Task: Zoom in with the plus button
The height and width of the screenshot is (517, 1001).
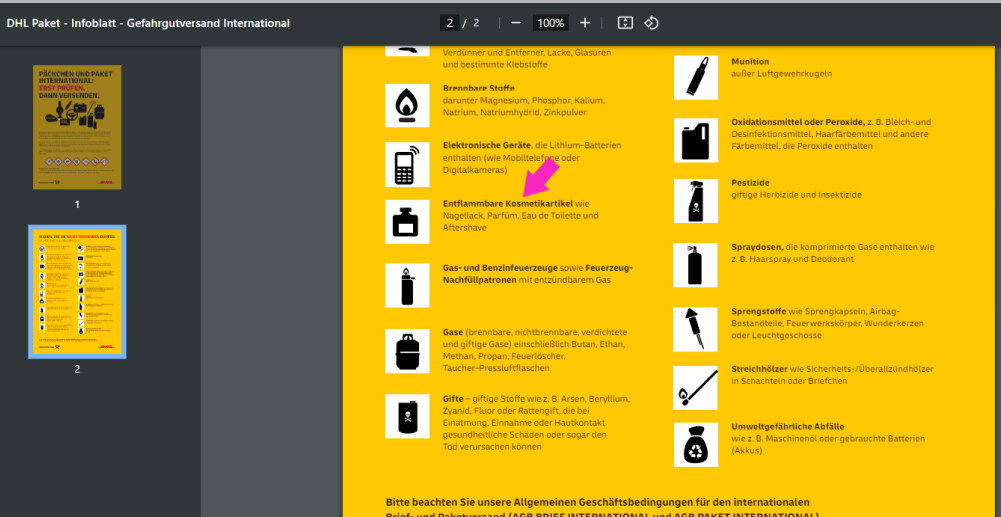Action: (x=585, y=23)
